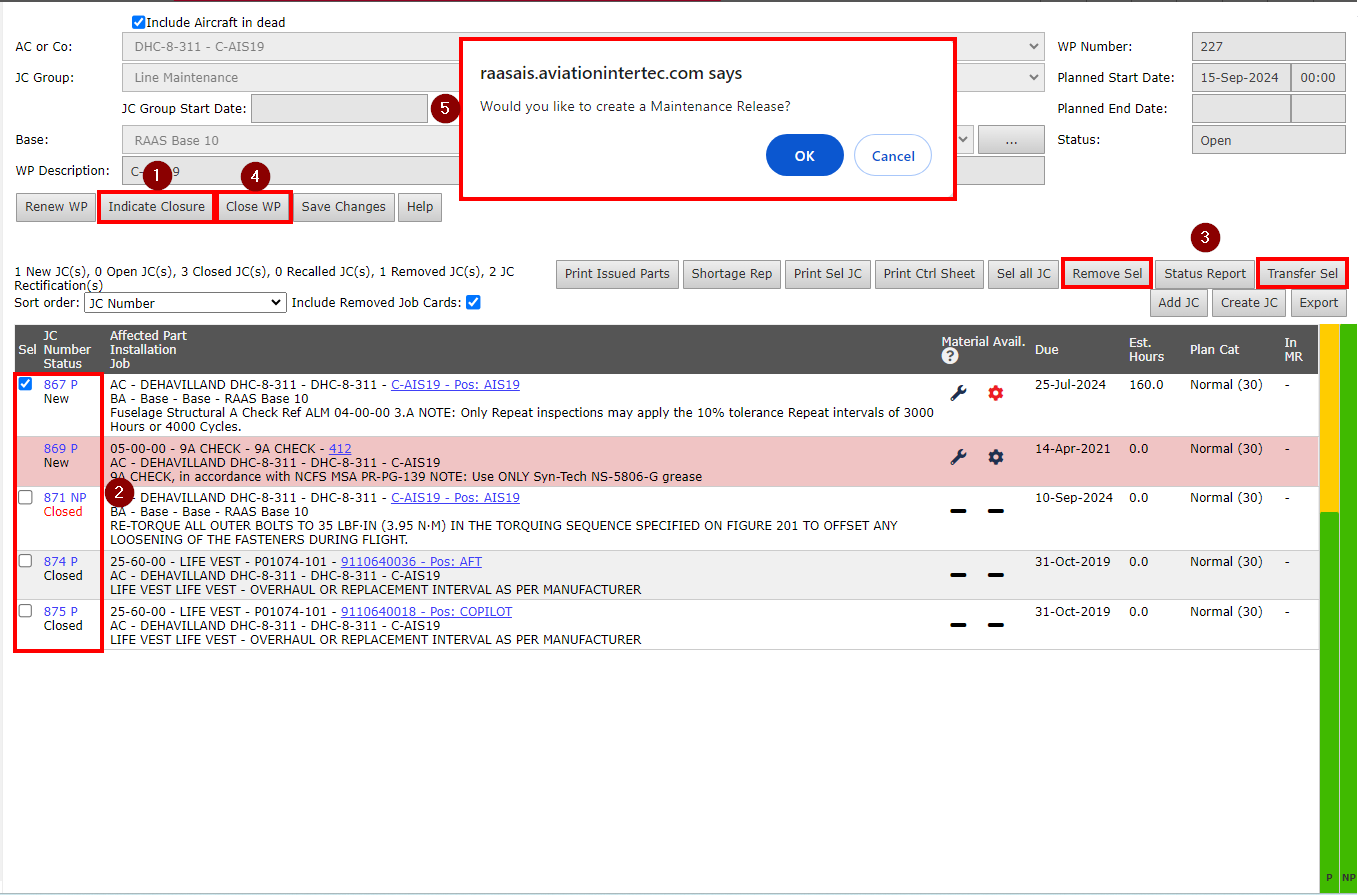This screenshot has width=1358, height=895.
Task: Open job card 871 NP link
Action: [x=64, y=498]
